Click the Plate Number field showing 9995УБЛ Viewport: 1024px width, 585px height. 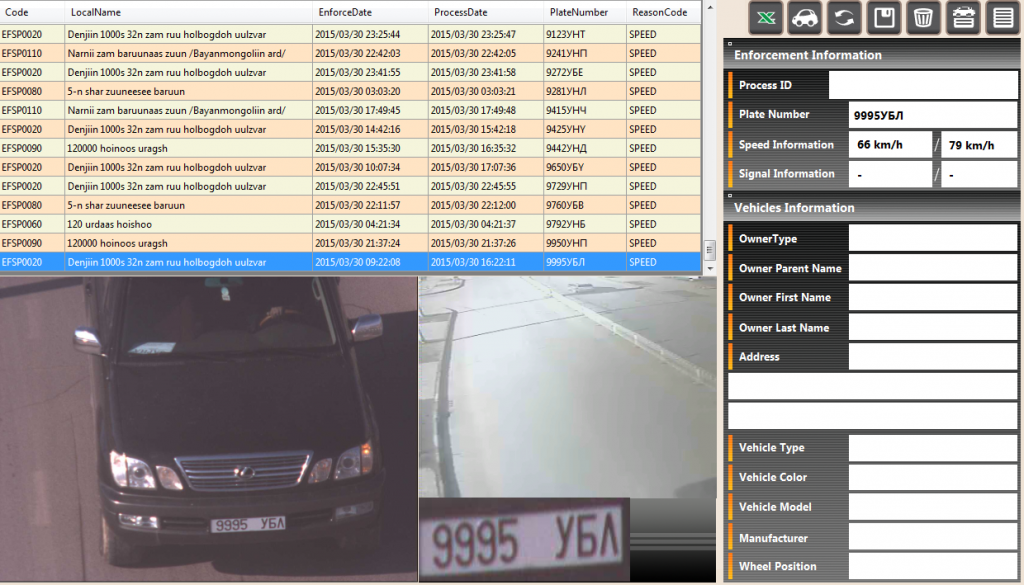click(x=932, y=115)
